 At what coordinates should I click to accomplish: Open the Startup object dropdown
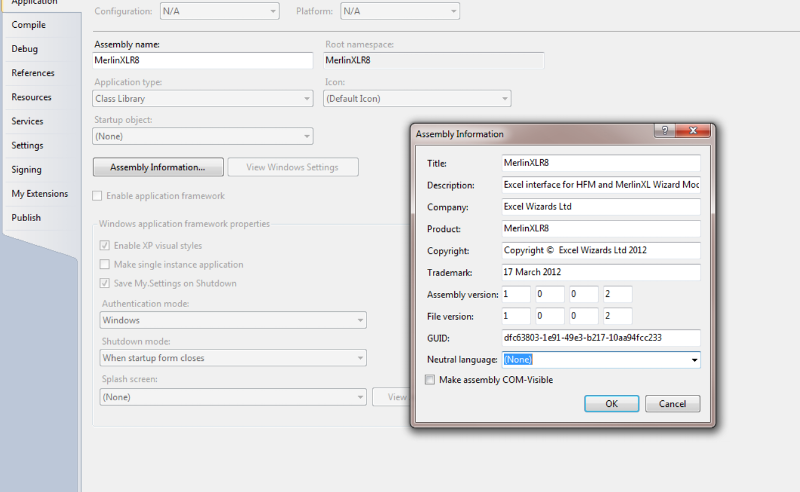203,136
